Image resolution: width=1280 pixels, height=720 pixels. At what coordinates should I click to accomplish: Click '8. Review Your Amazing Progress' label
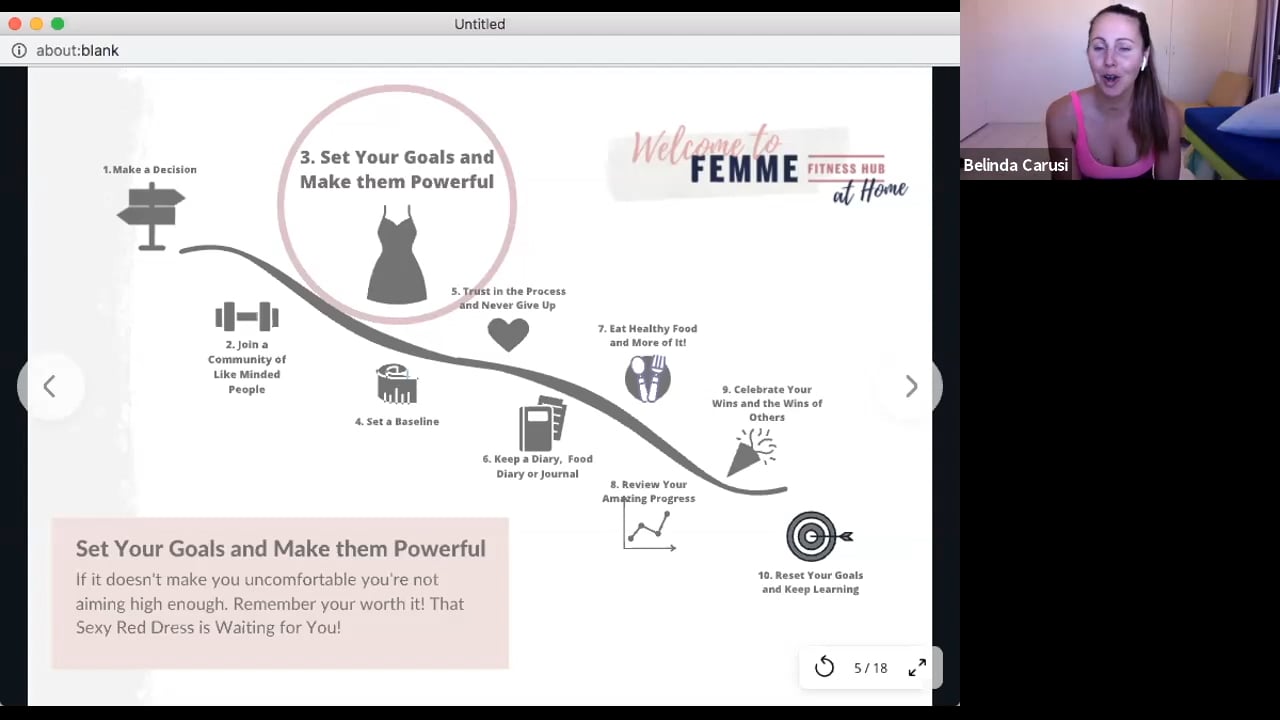649,491
